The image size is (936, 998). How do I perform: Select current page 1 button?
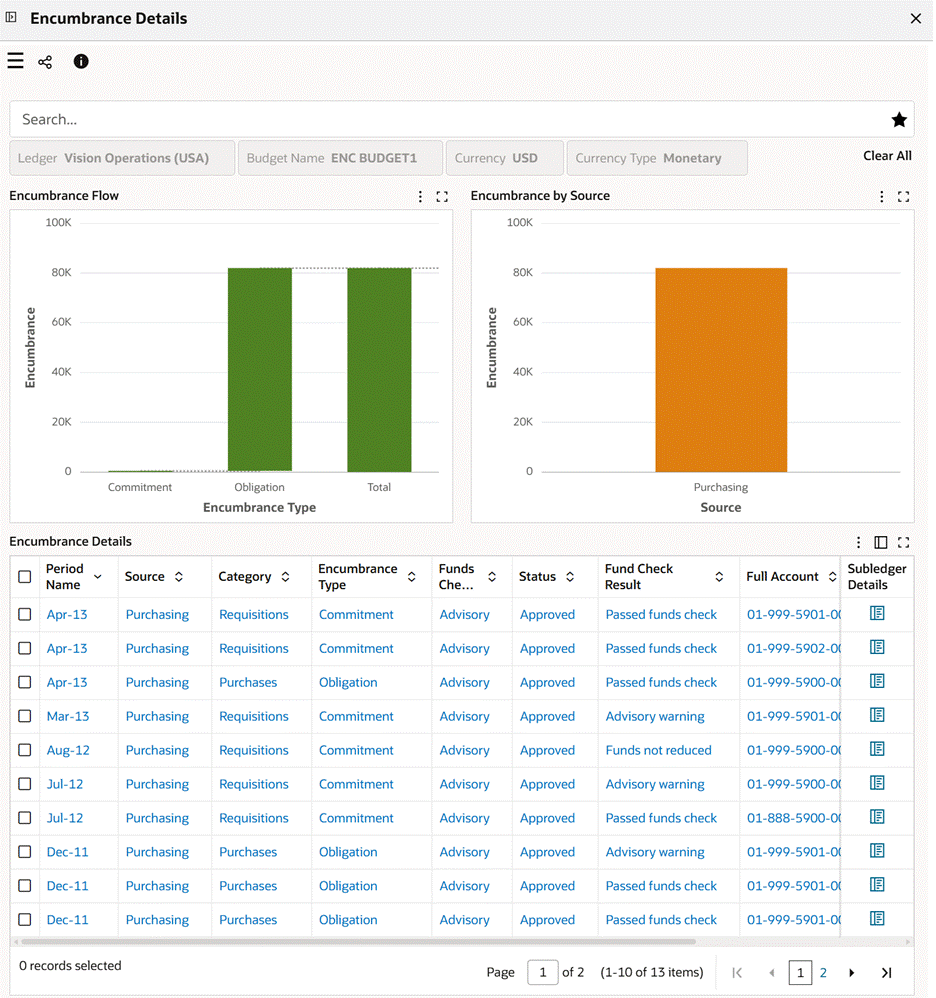point(800,973)
